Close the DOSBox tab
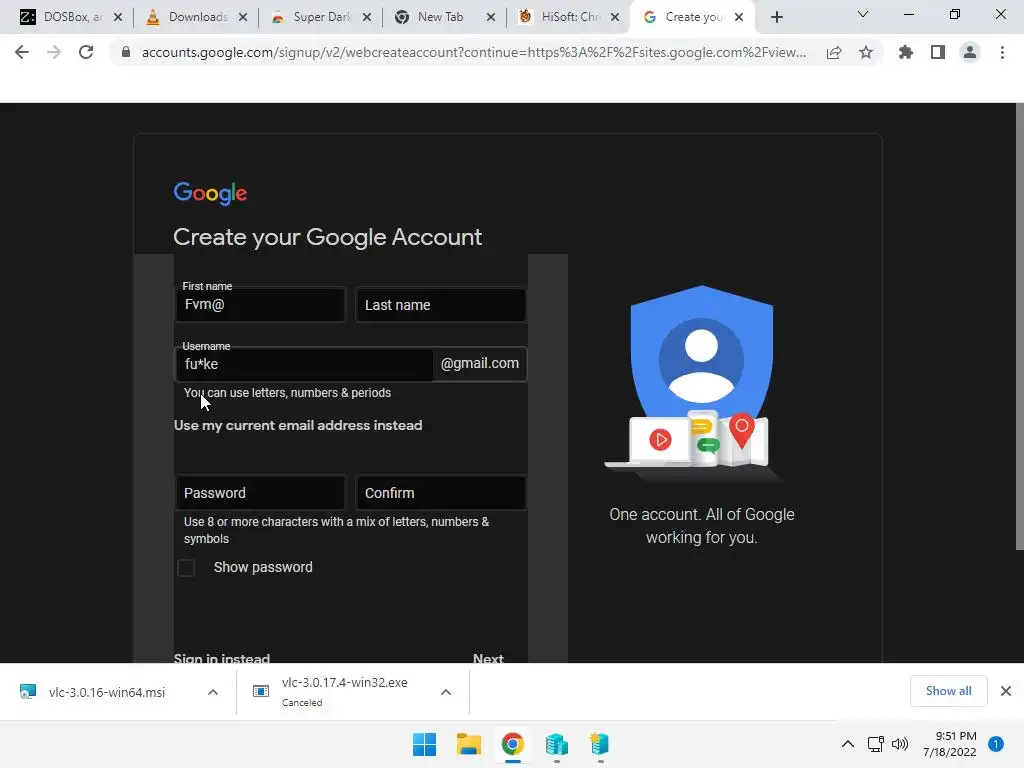The image size is (1024, 768). (118, 17)
